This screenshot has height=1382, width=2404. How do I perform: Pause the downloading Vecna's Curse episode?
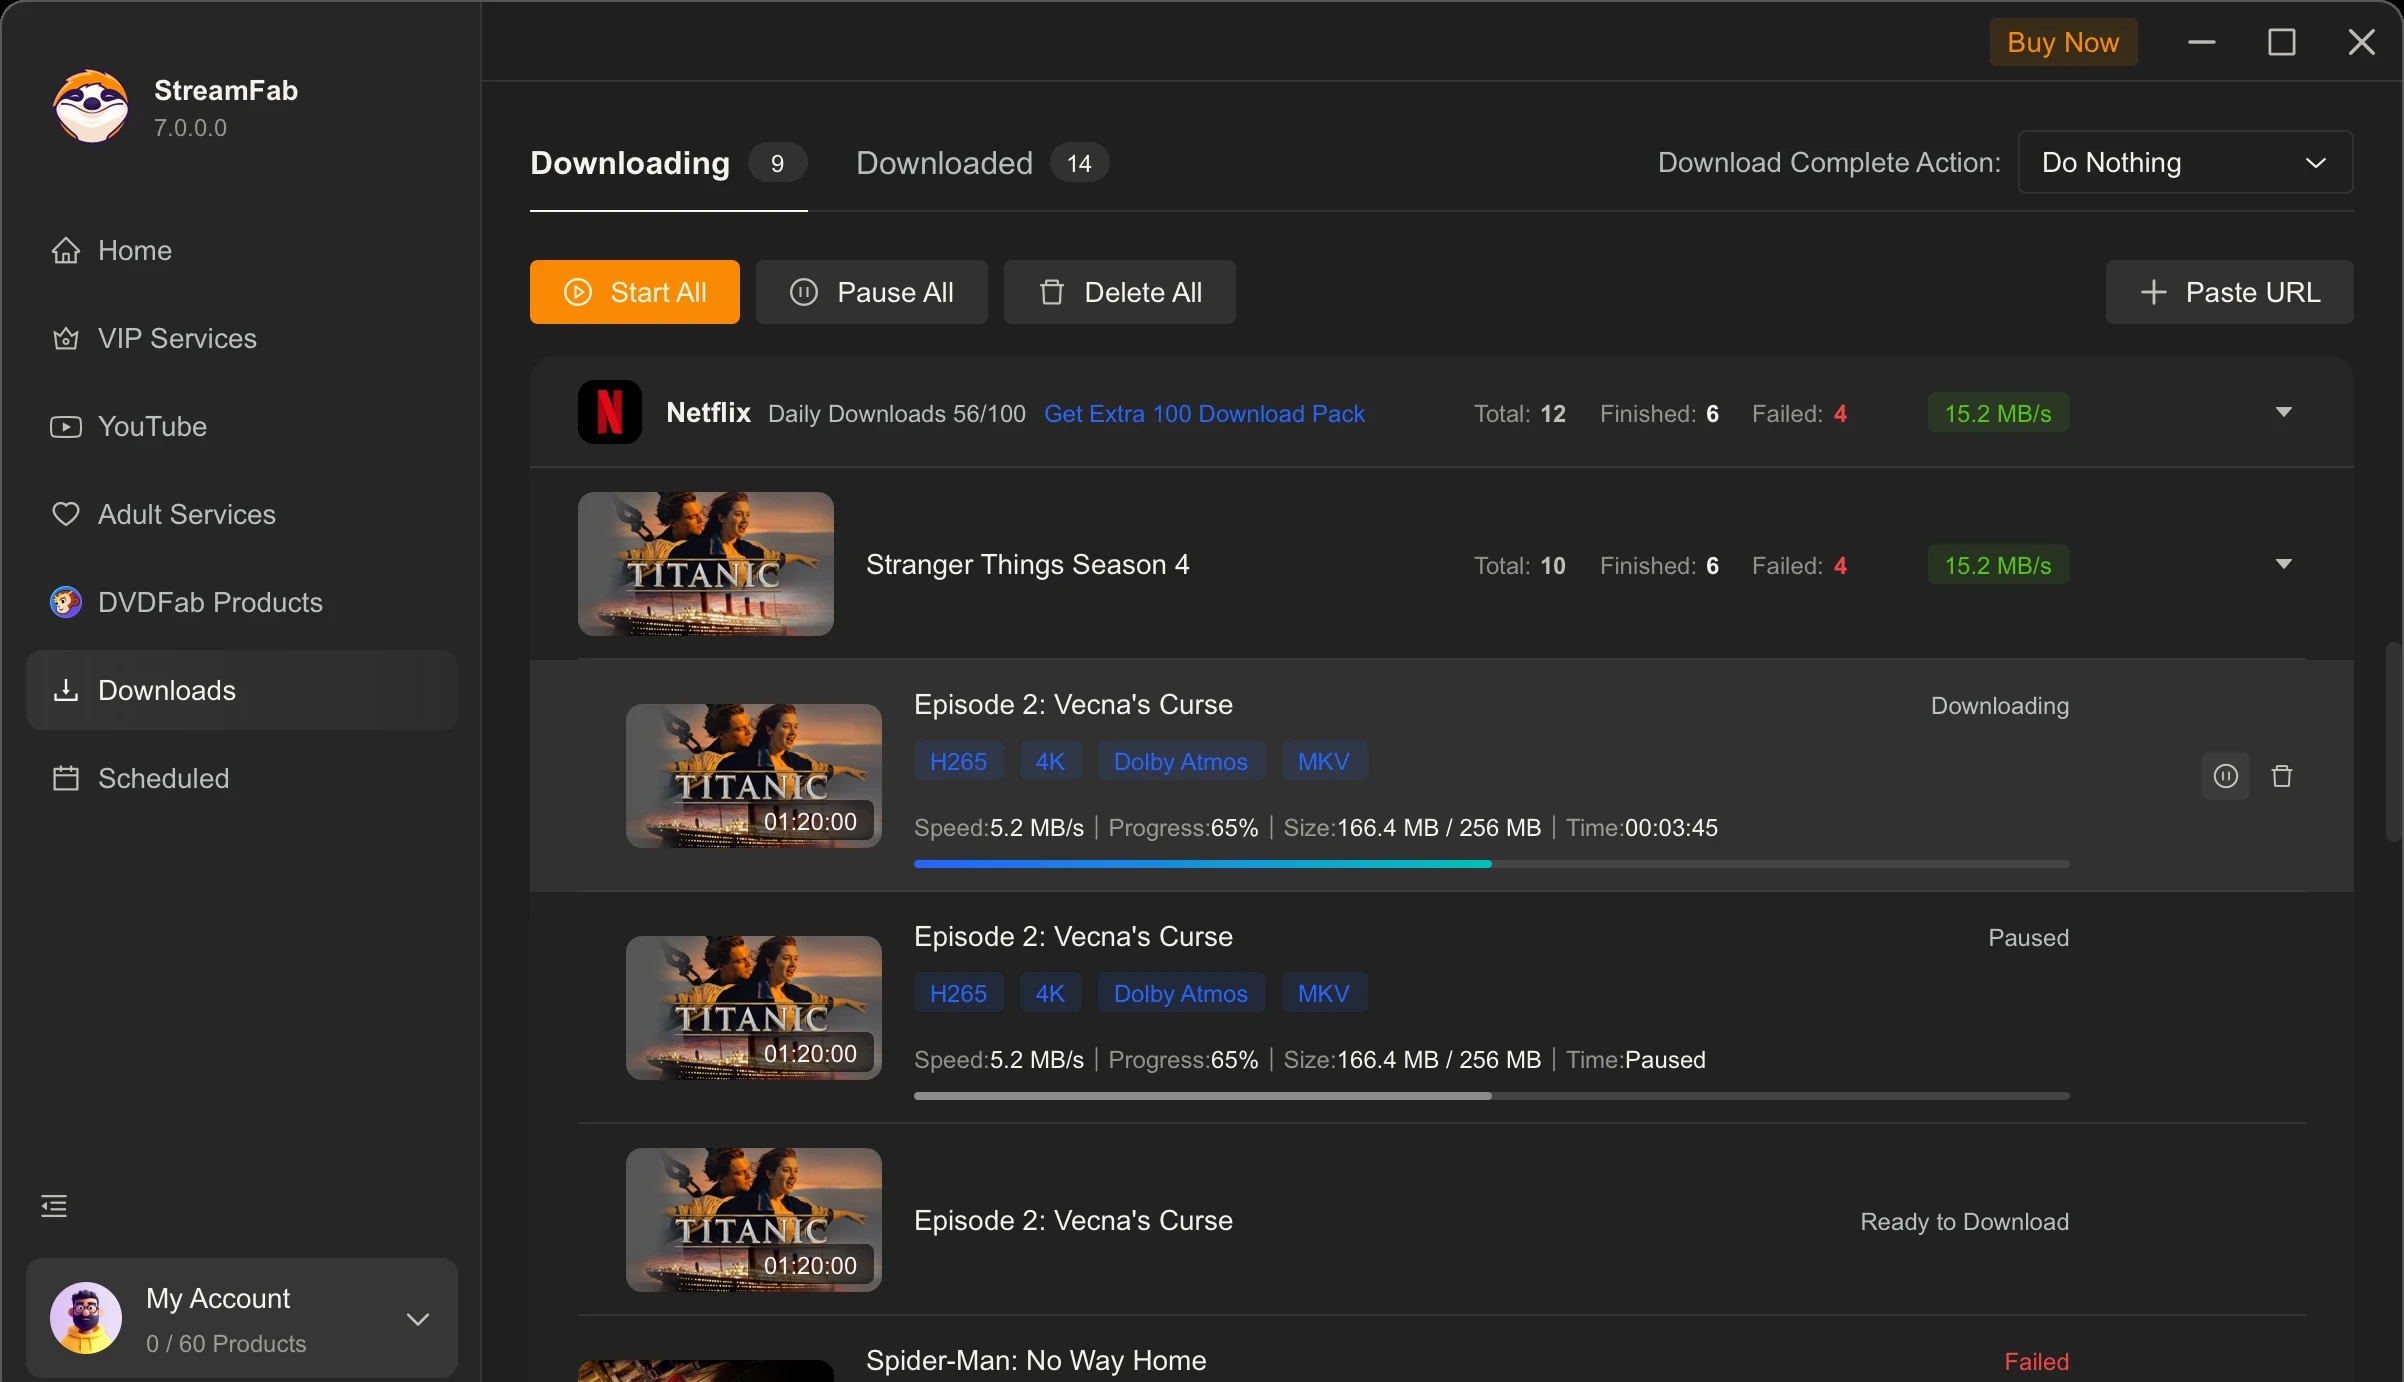pos(2226,776)
